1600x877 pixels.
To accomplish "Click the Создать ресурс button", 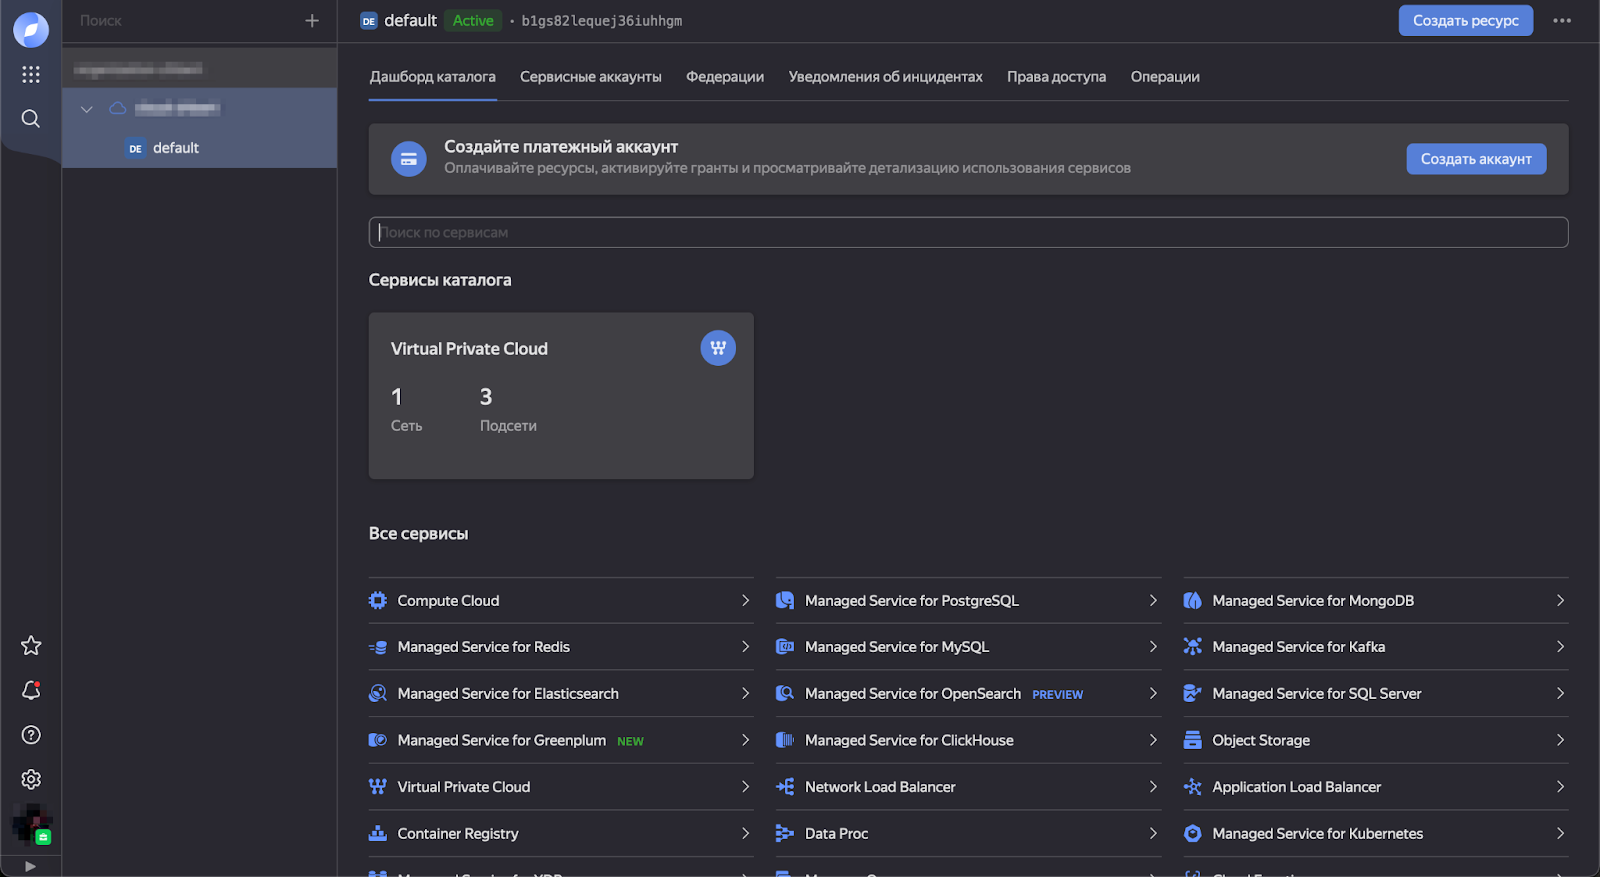I will (1465, 21).
